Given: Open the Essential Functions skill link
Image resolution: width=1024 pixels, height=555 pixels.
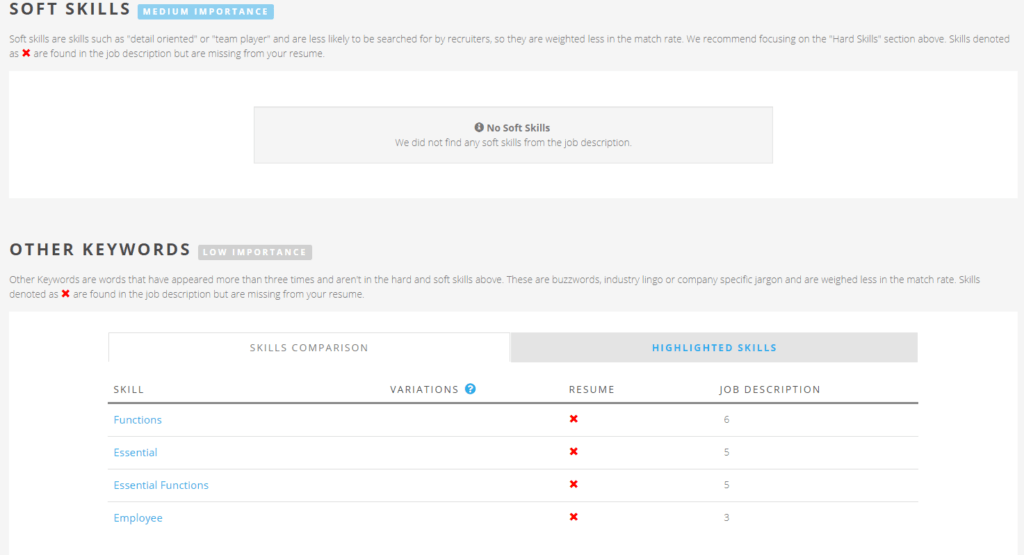Looking at the screenshot, I should click(161, 485).
